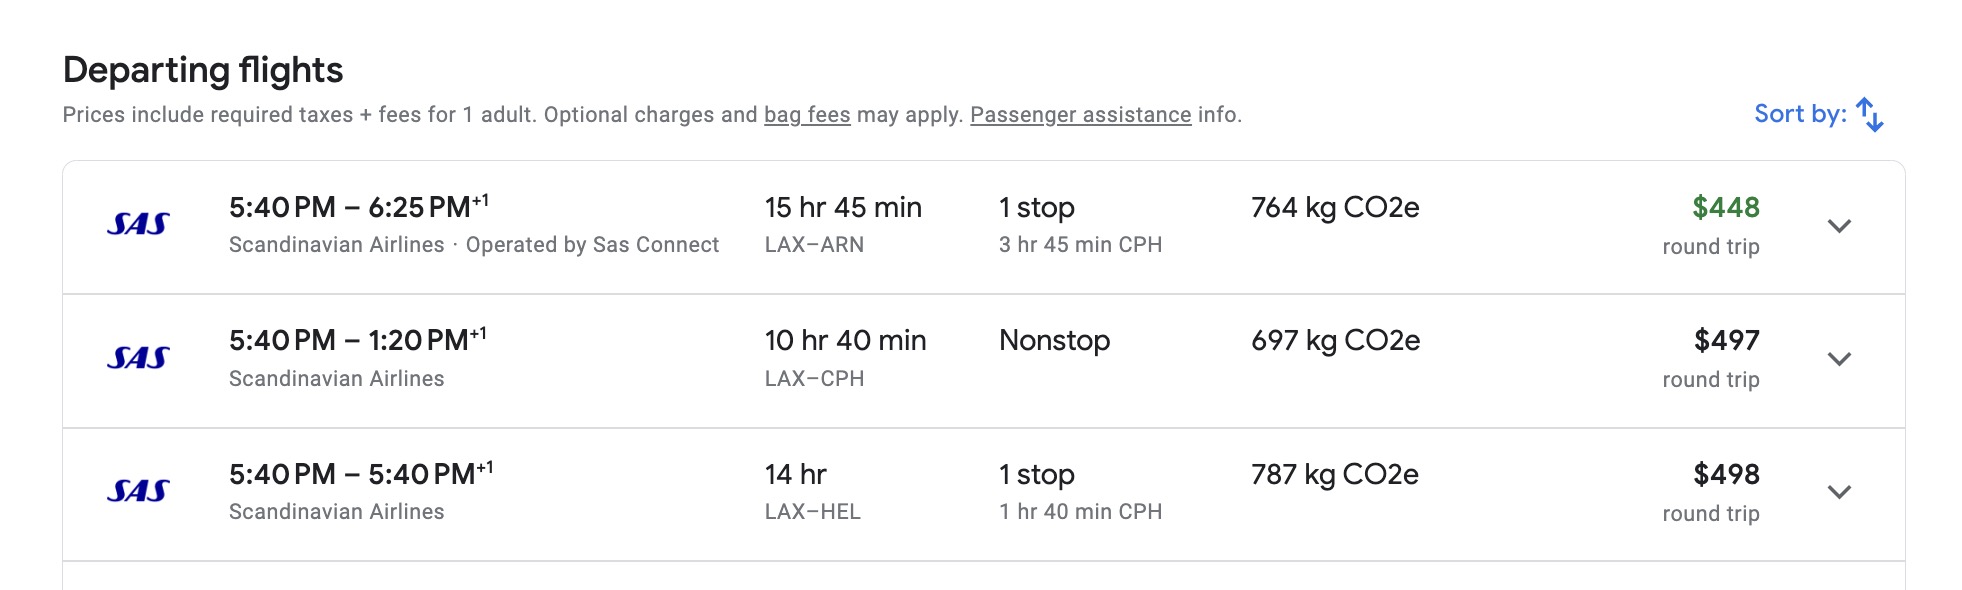Select the $497 round trip price
Screen dimensions: 1962x590
tap(1726, 341)
